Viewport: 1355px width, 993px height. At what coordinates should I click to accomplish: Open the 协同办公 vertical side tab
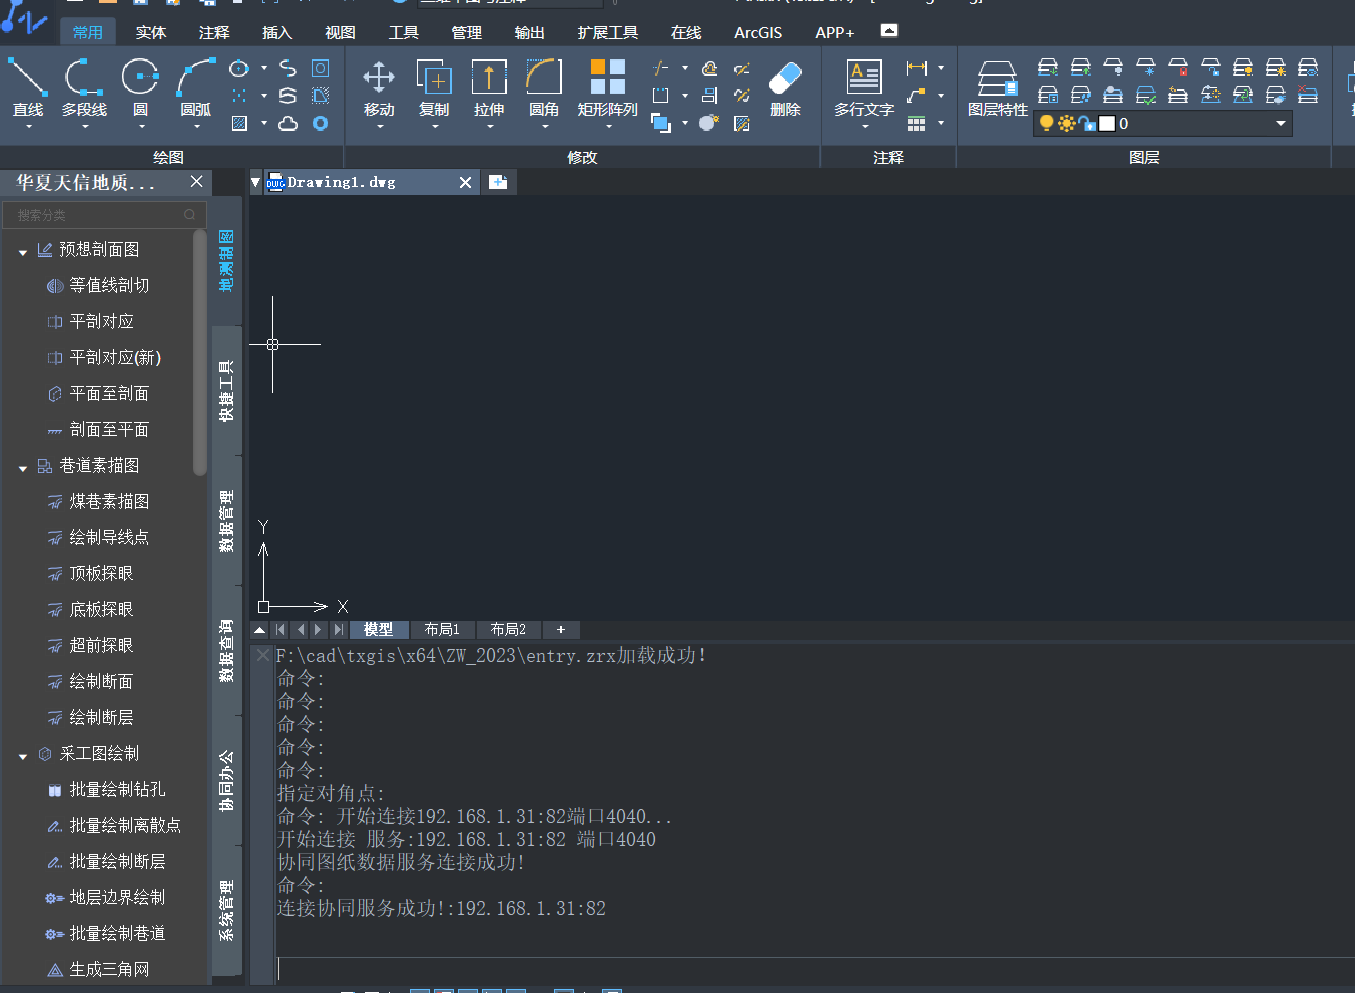[227, 781]
